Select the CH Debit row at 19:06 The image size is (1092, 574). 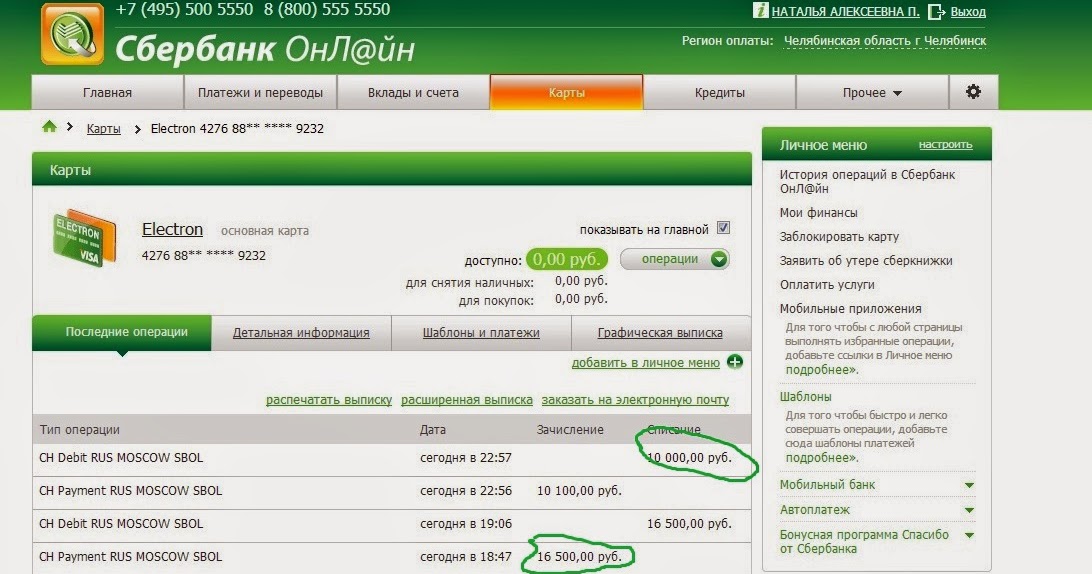pyautogui.click(x=391, y=524)
